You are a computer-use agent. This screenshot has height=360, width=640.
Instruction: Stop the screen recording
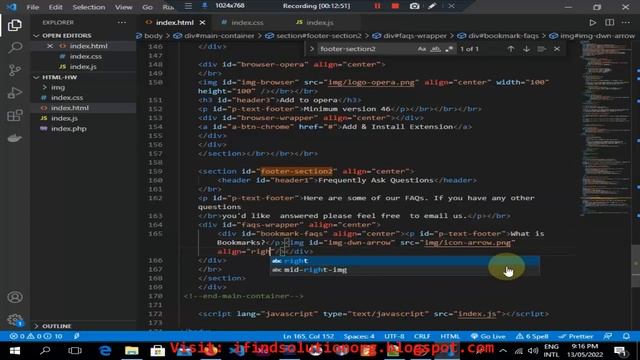coord(395,6)
